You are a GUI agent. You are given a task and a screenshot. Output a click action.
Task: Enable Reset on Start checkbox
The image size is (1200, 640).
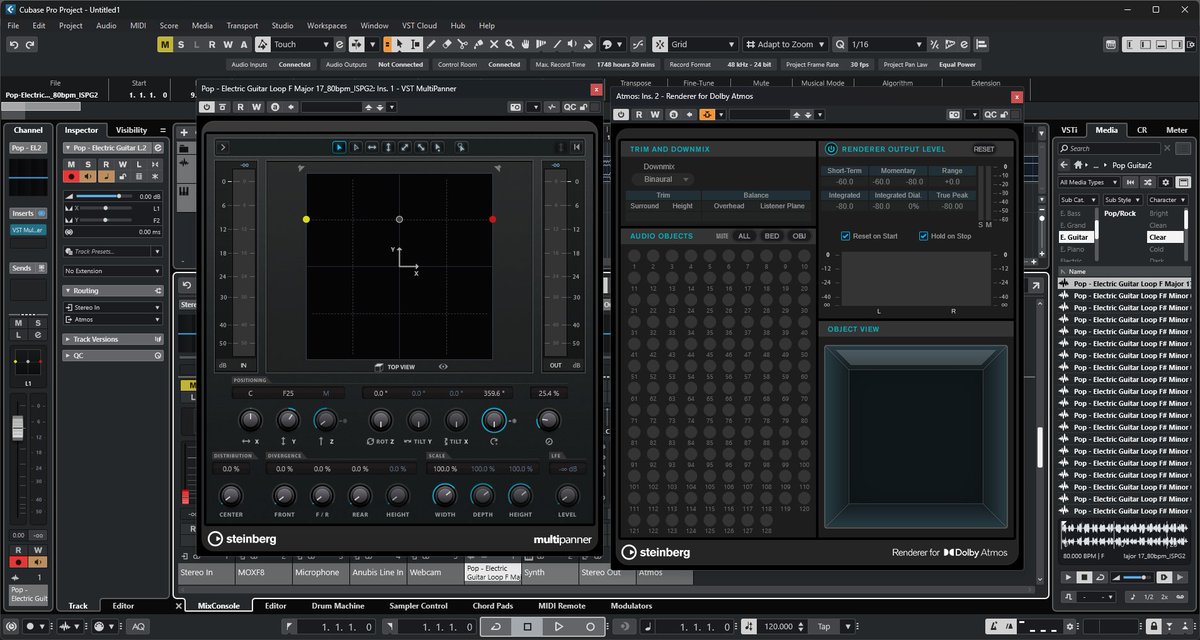846,236
